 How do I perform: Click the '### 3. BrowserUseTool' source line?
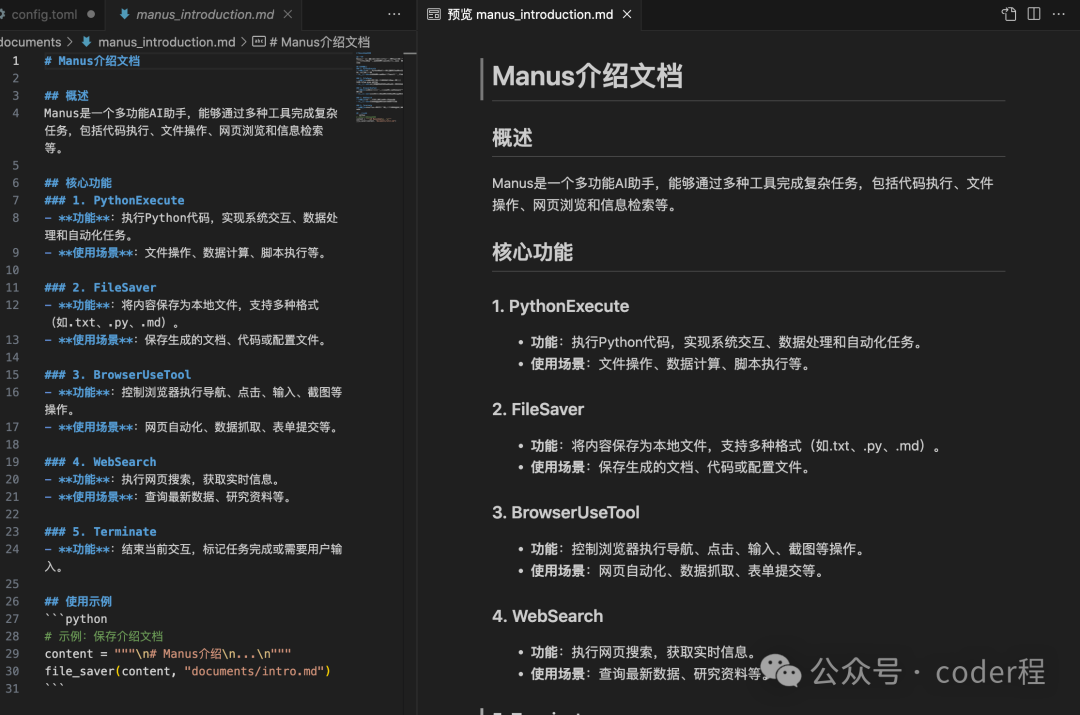coord(118,375)
